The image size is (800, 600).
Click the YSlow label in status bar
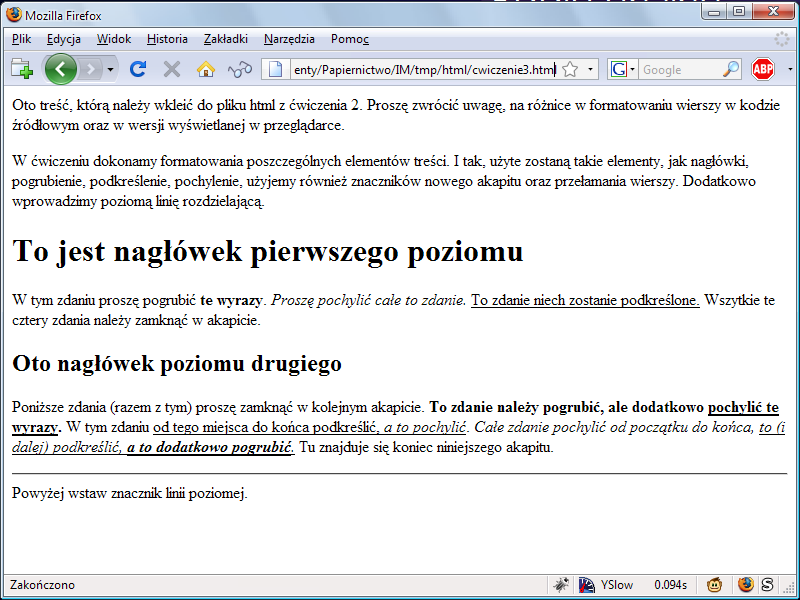tap(617, 585)
